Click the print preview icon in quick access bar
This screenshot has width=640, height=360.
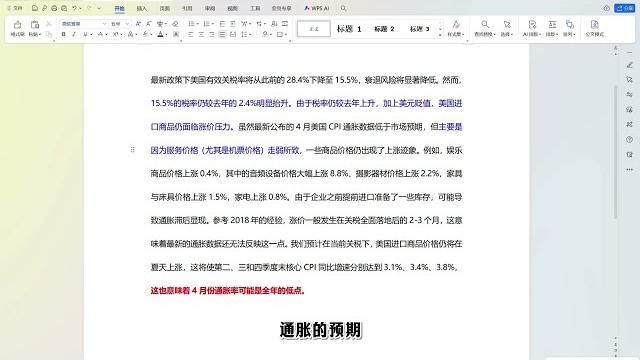64,8
